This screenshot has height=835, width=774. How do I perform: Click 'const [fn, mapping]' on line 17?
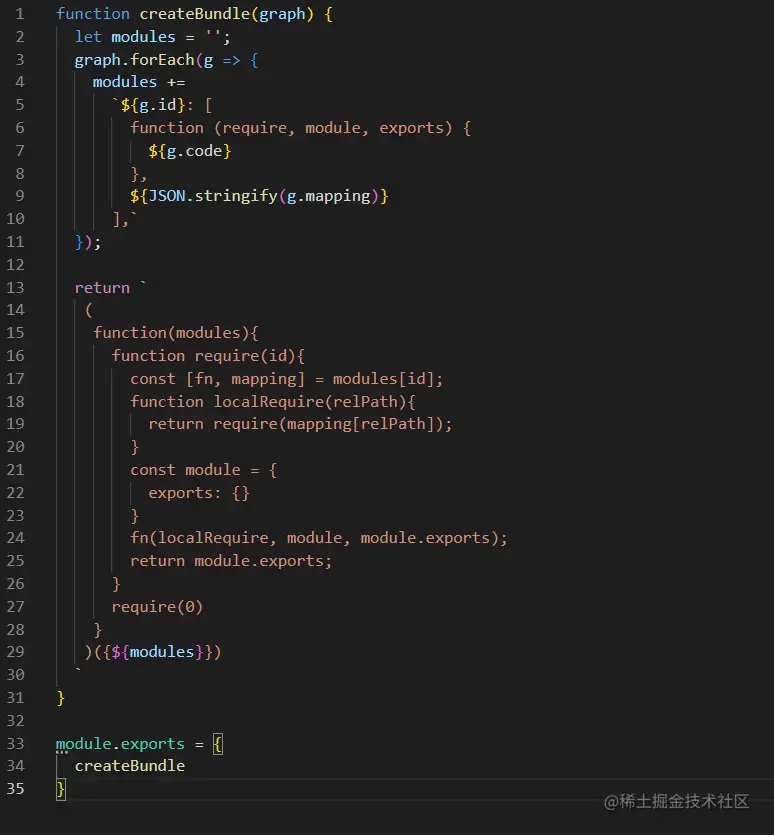click(x=218, y=379)
